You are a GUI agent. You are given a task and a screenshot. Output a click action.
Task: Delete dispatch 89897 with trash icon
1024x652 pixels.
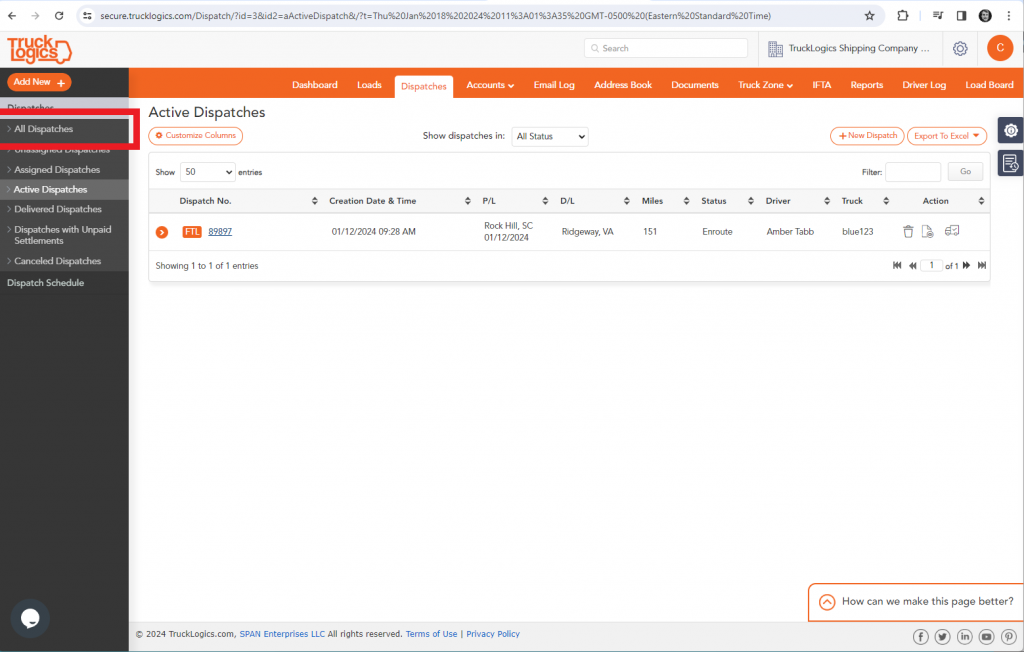[908, 231]
